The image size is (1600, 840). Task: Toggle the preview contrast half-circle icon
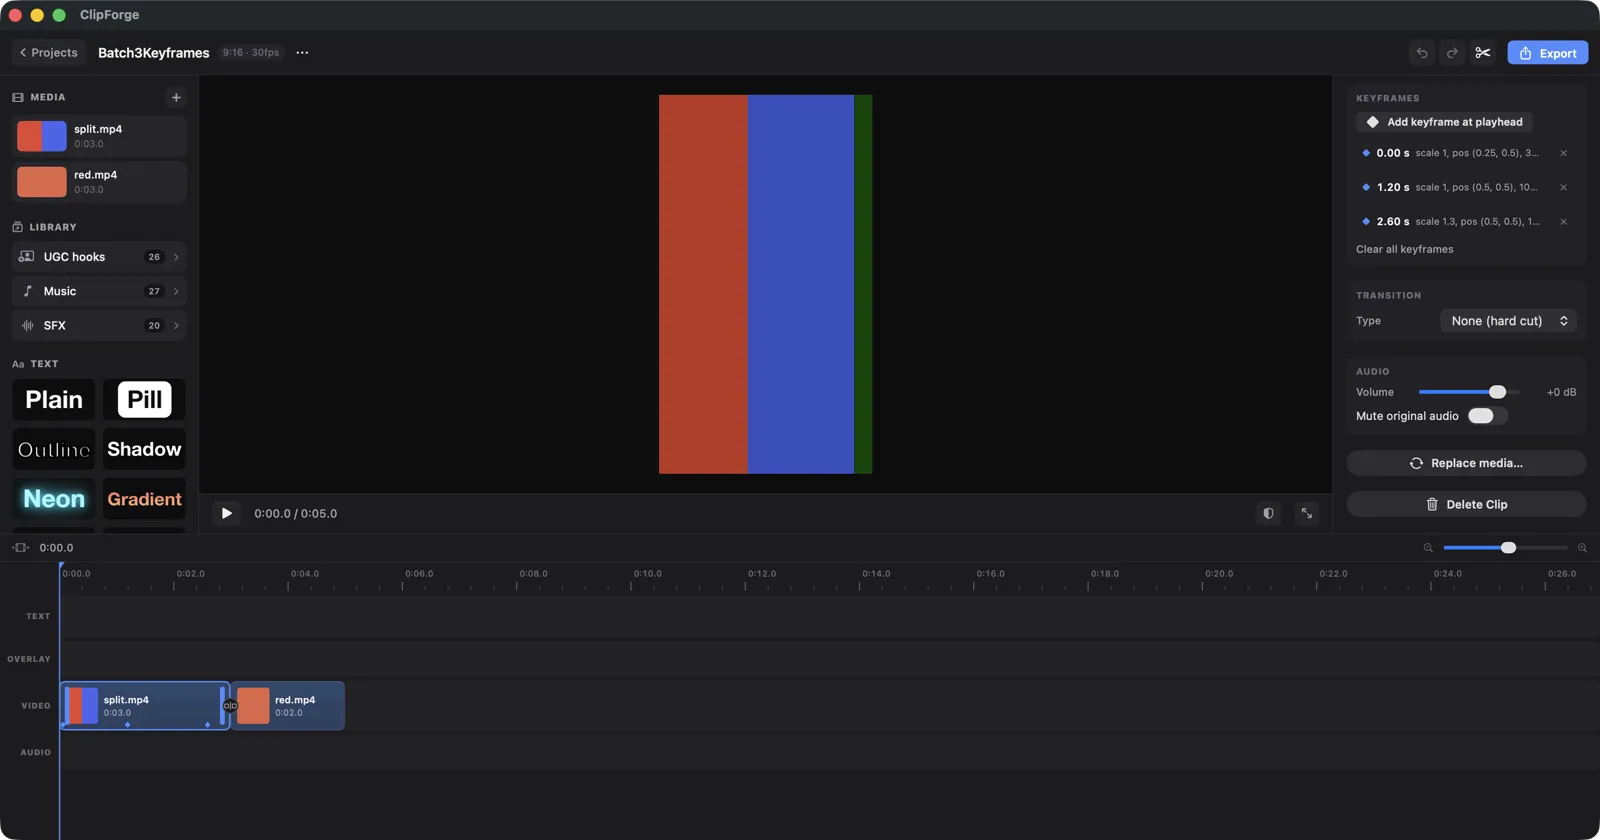click(1268, 513)
